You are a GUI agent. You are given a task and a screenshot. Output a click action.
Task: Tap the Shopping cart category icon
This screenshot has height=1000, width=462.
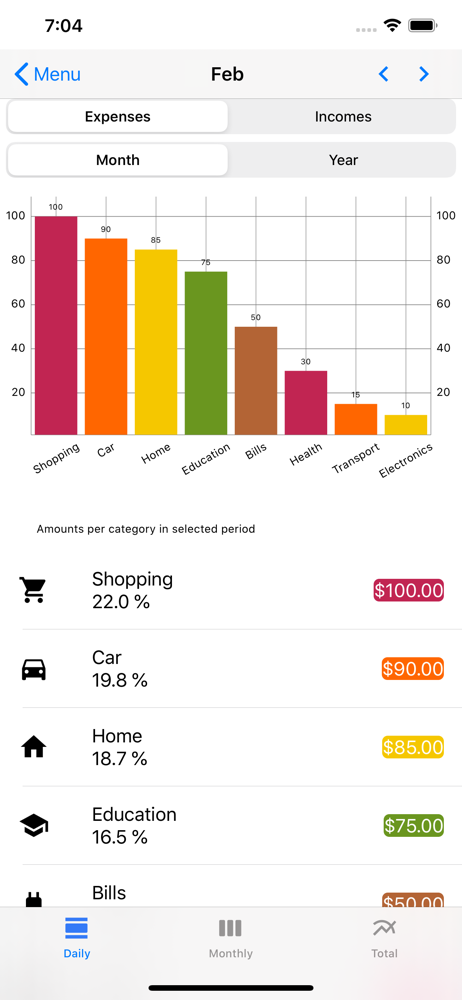pyautogui.click(x=32, y=590)
